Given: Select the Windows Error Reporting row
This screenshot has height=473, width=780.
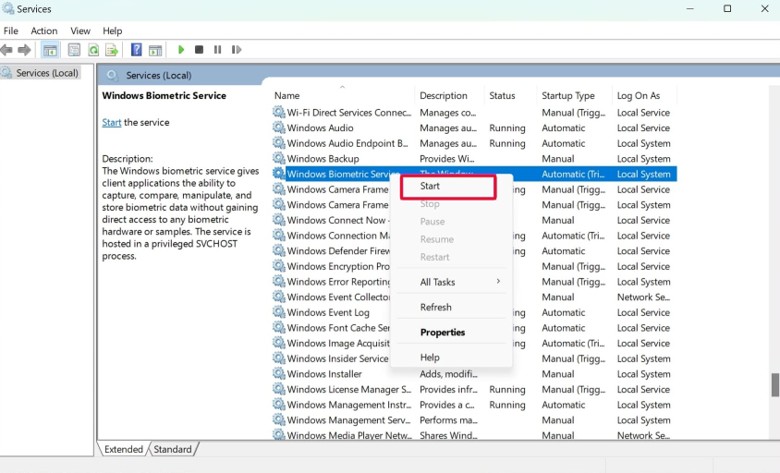Looking at the screenshot, I should coord(474,282).
